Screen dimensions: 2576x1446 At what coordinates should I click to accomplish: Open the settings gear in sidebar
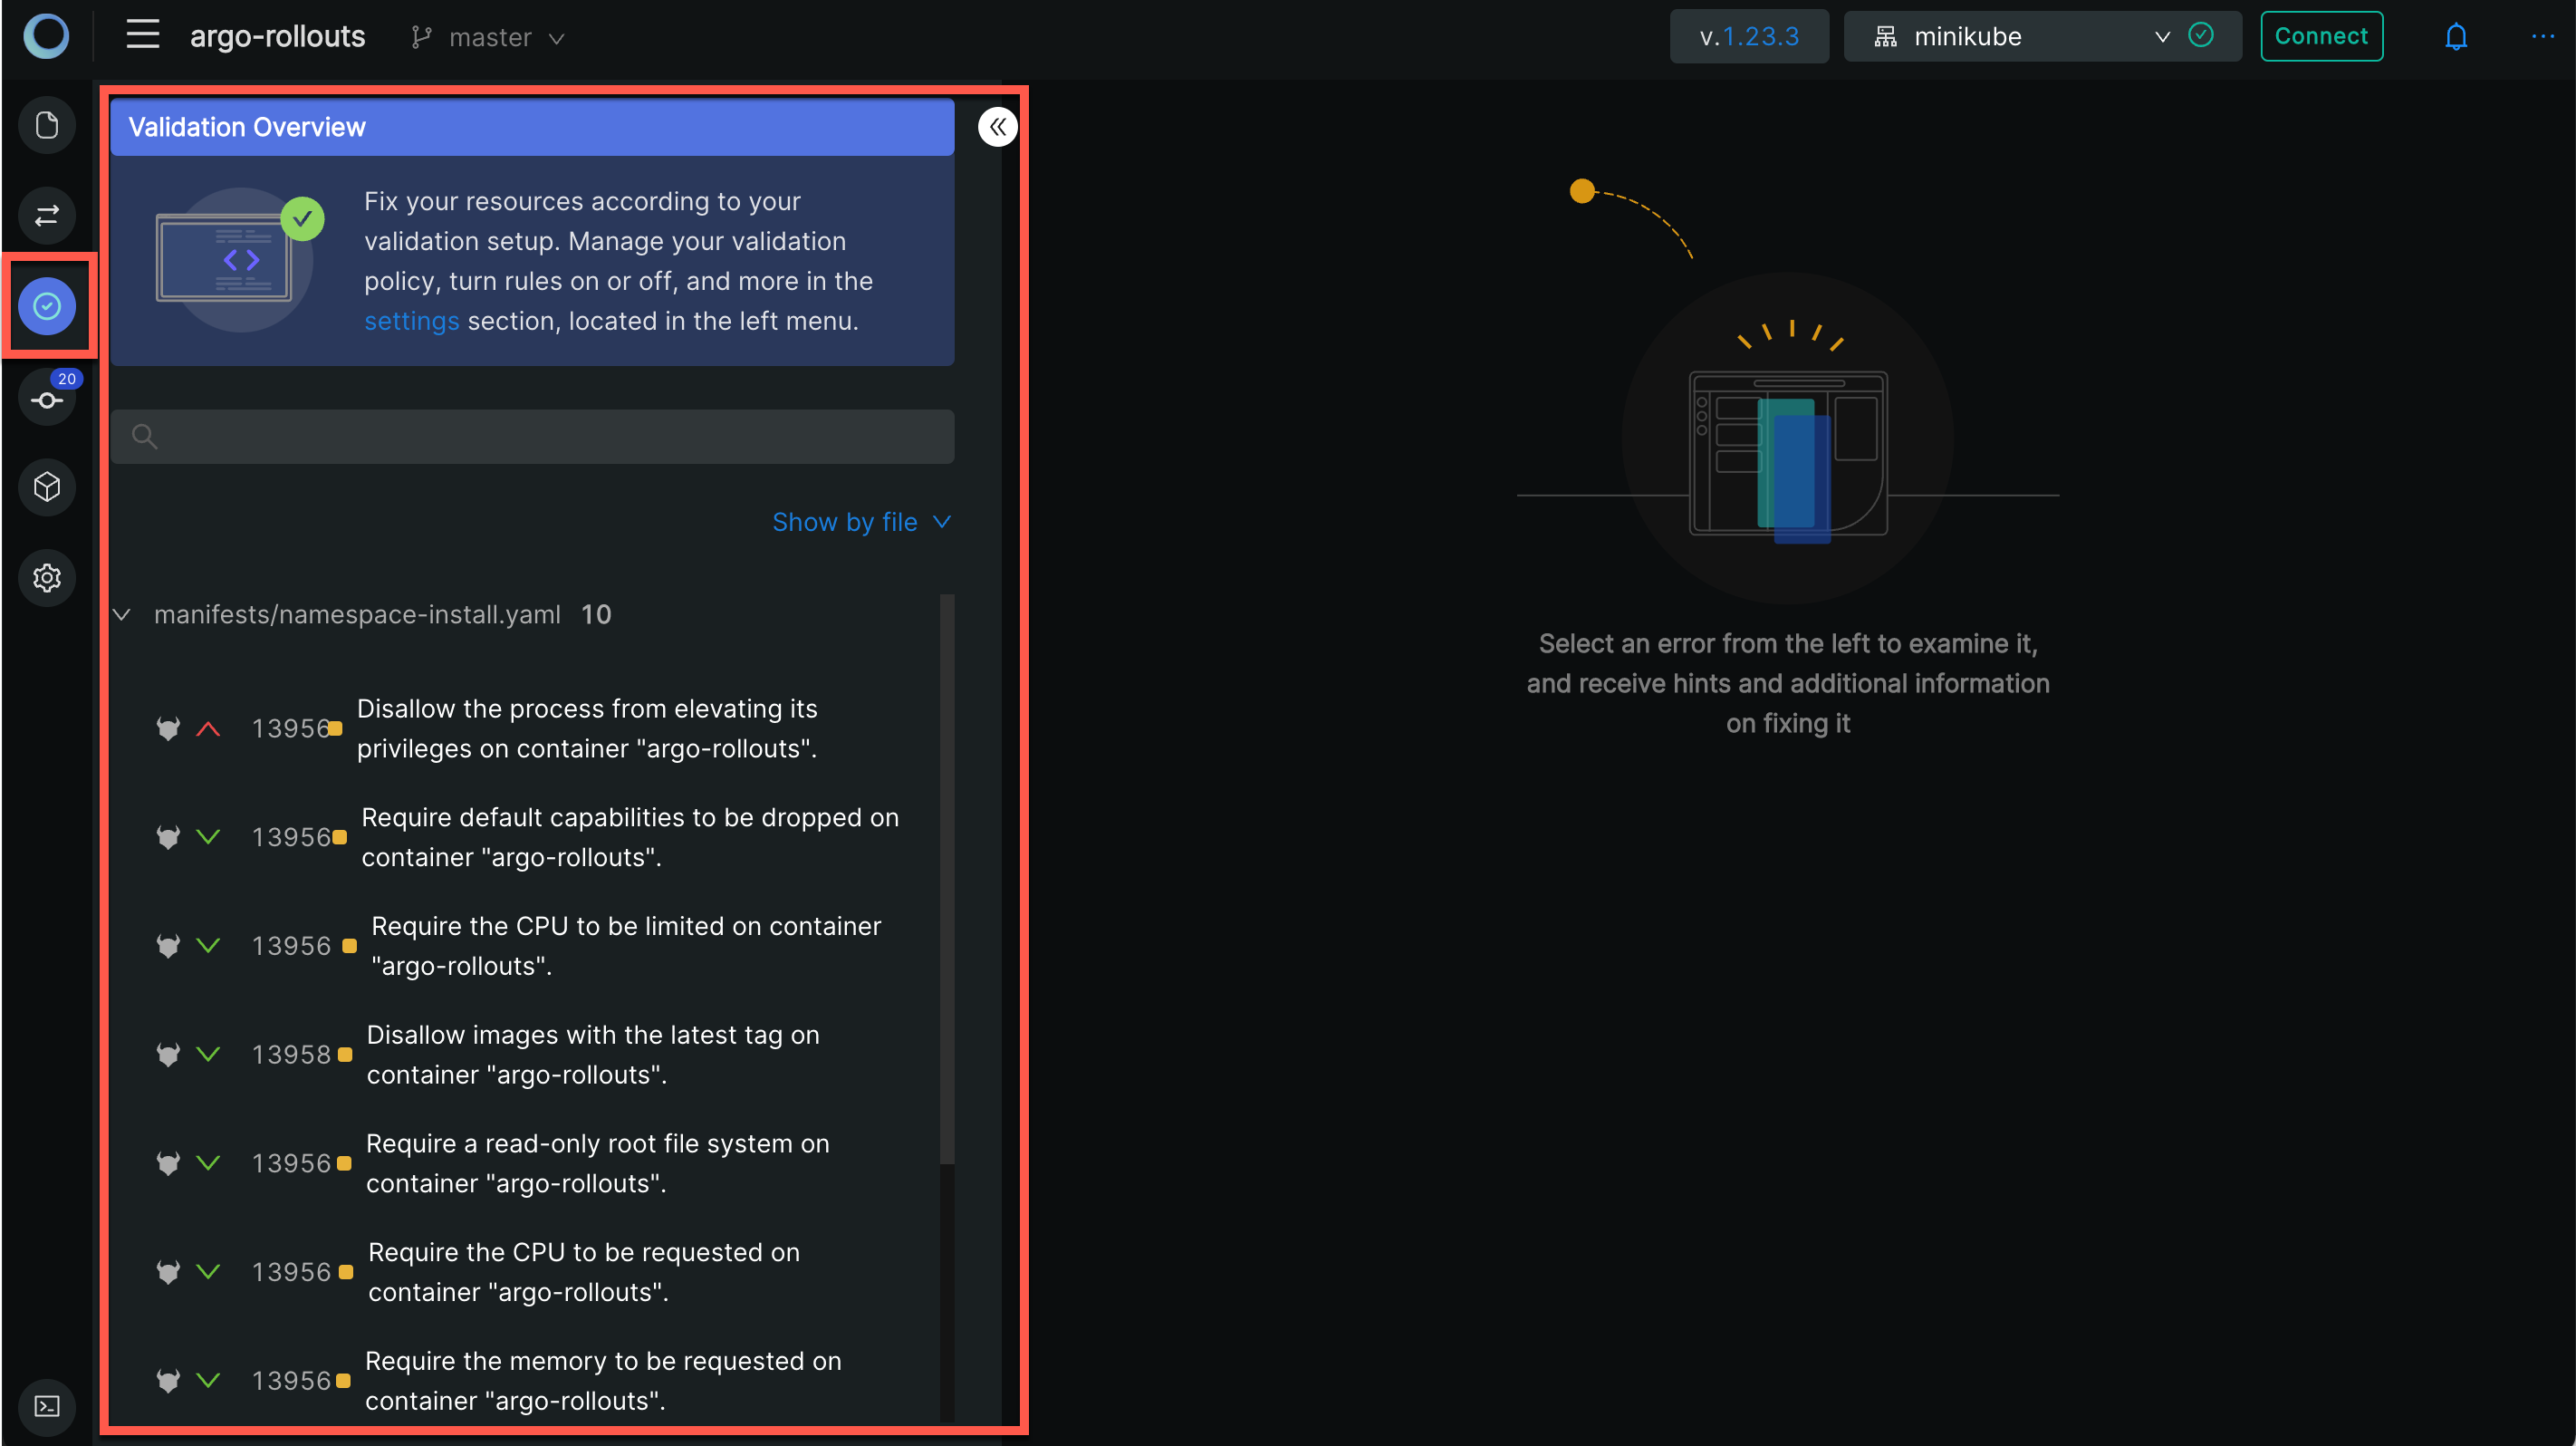tap(47, 578)
